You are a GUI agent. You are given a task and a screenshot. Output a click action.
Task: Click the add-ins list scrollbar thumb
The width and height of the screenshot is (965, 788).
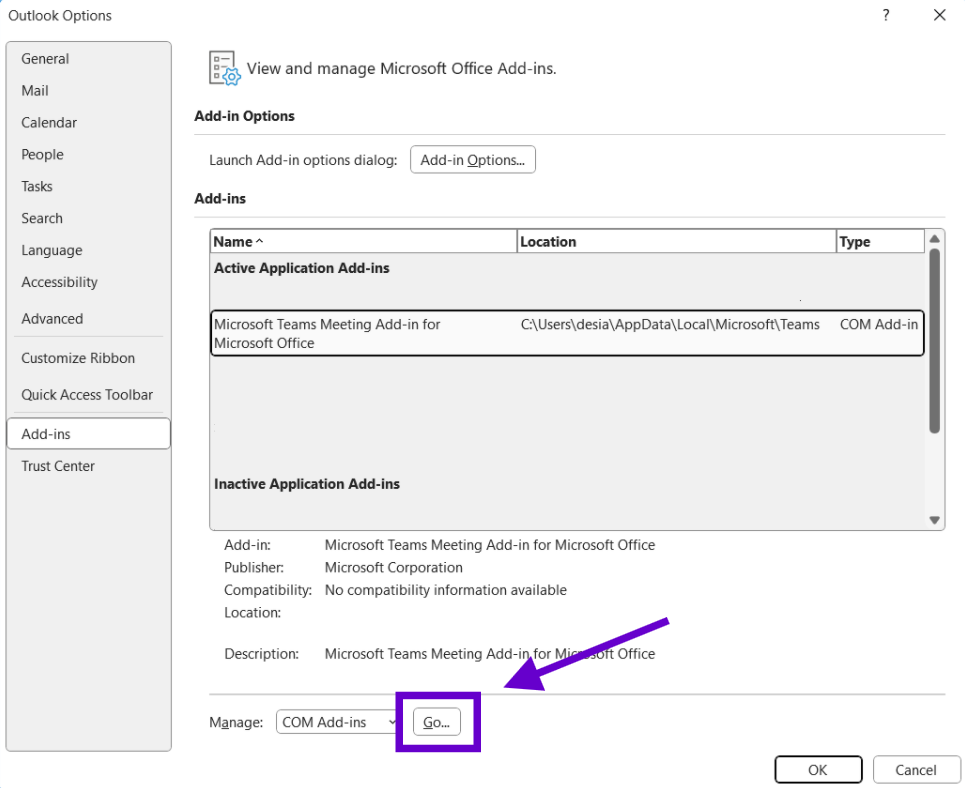[934, 340]
